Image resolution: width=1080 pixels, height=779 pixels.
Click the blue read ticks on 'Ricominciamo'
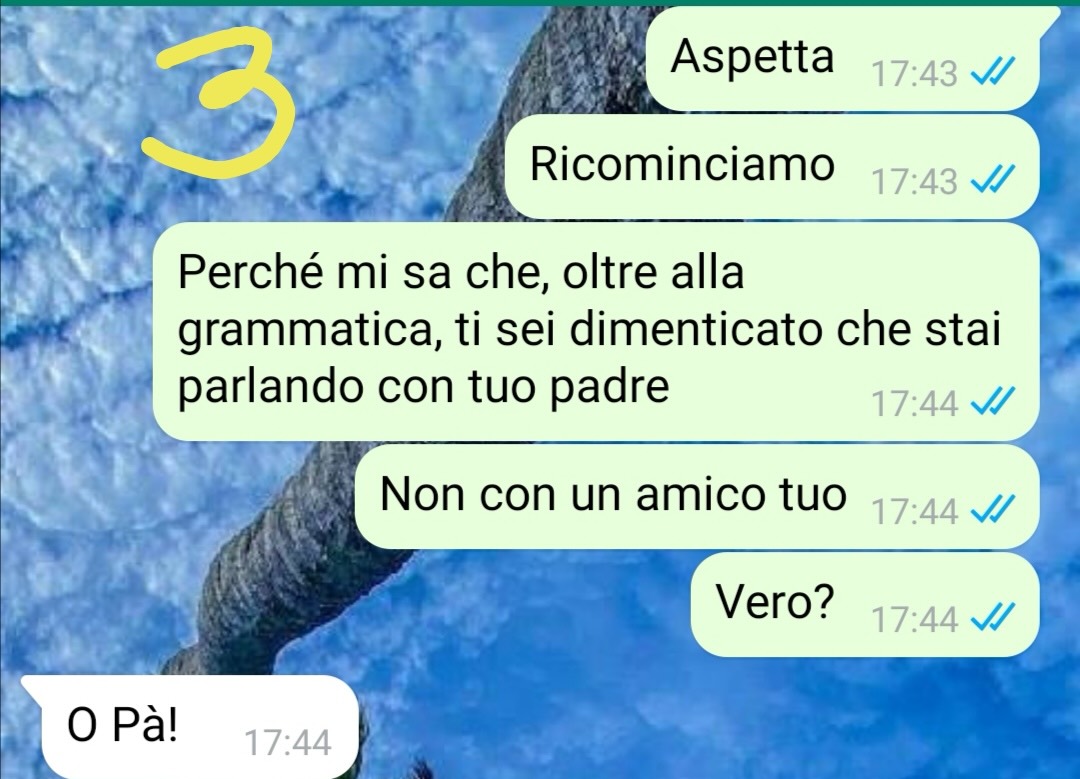pyautogui.click(x=993, y=179)
